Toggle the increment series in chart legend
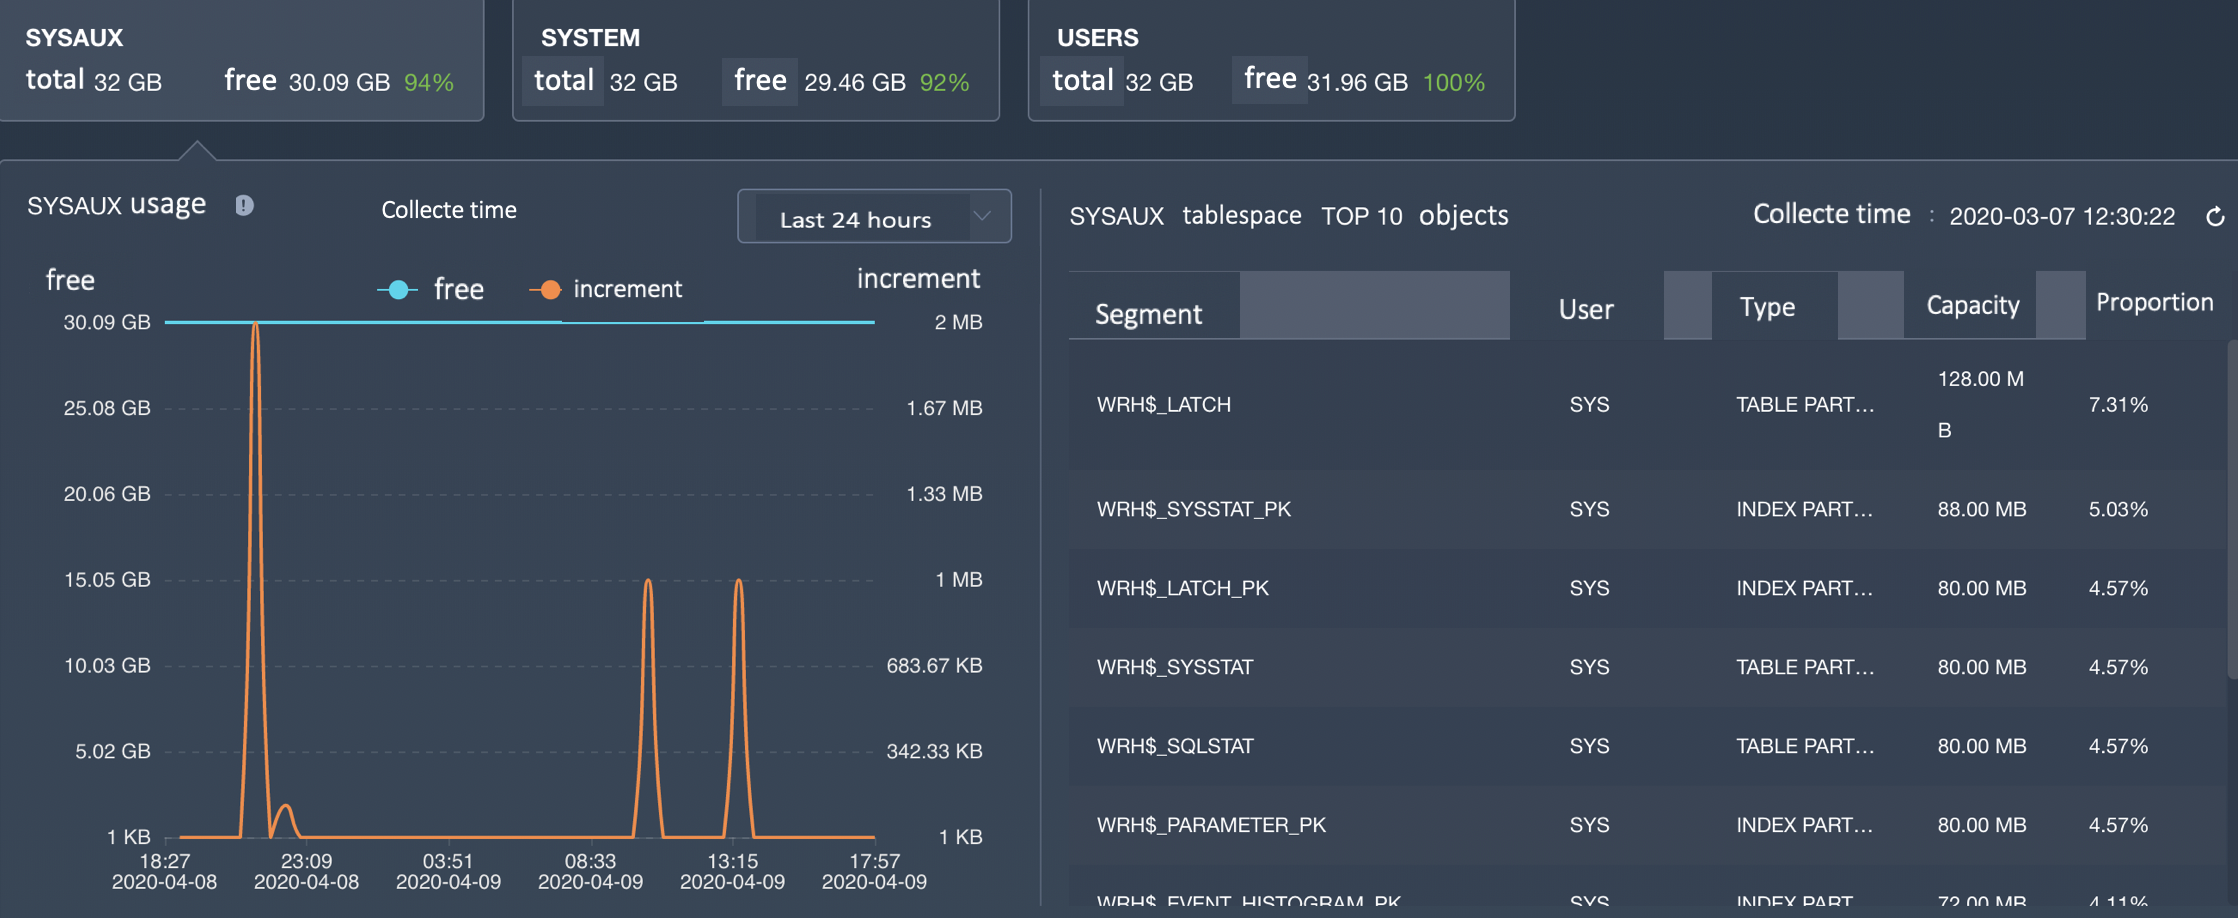Viewport: 2238px width, 918px height. (x=606, y=290)
